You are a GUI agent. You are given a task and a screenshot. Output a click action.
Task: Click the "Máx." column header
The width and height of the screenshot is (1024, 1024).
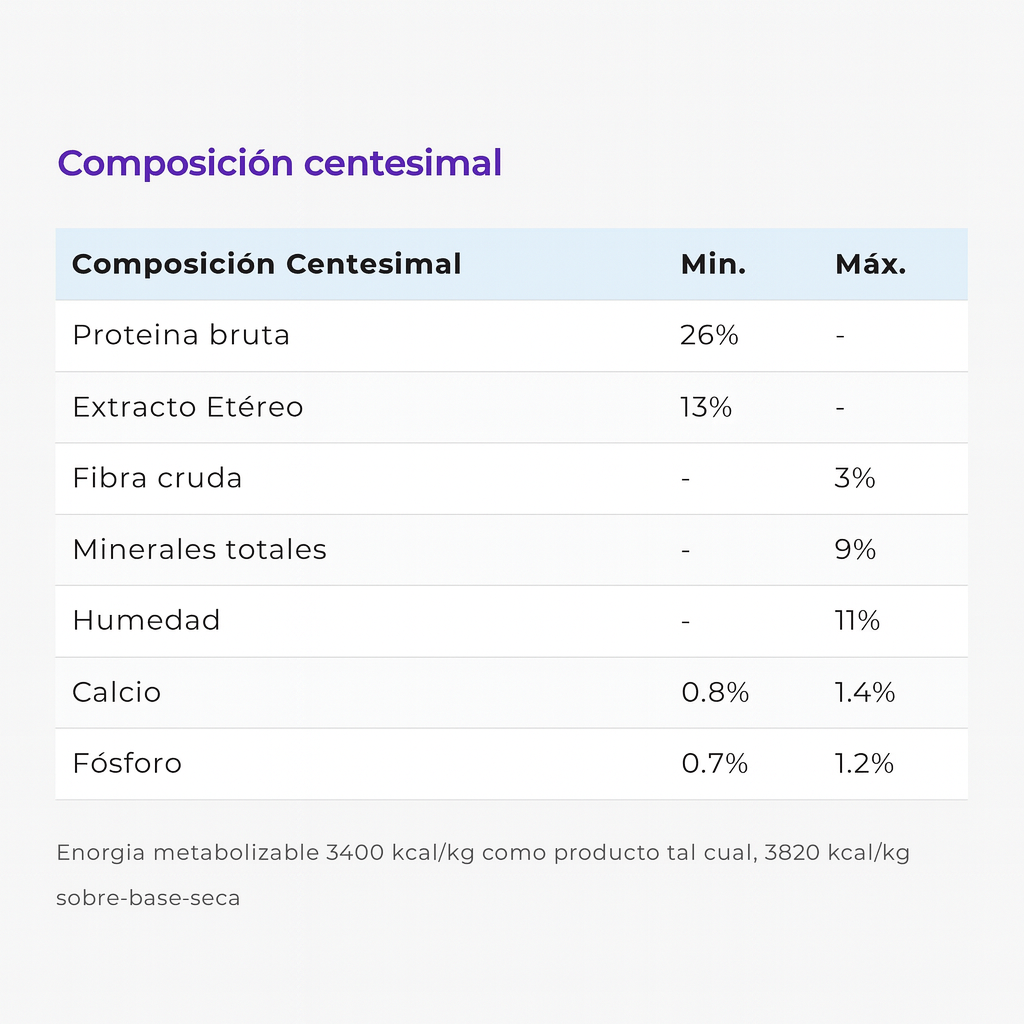point(870,264)
